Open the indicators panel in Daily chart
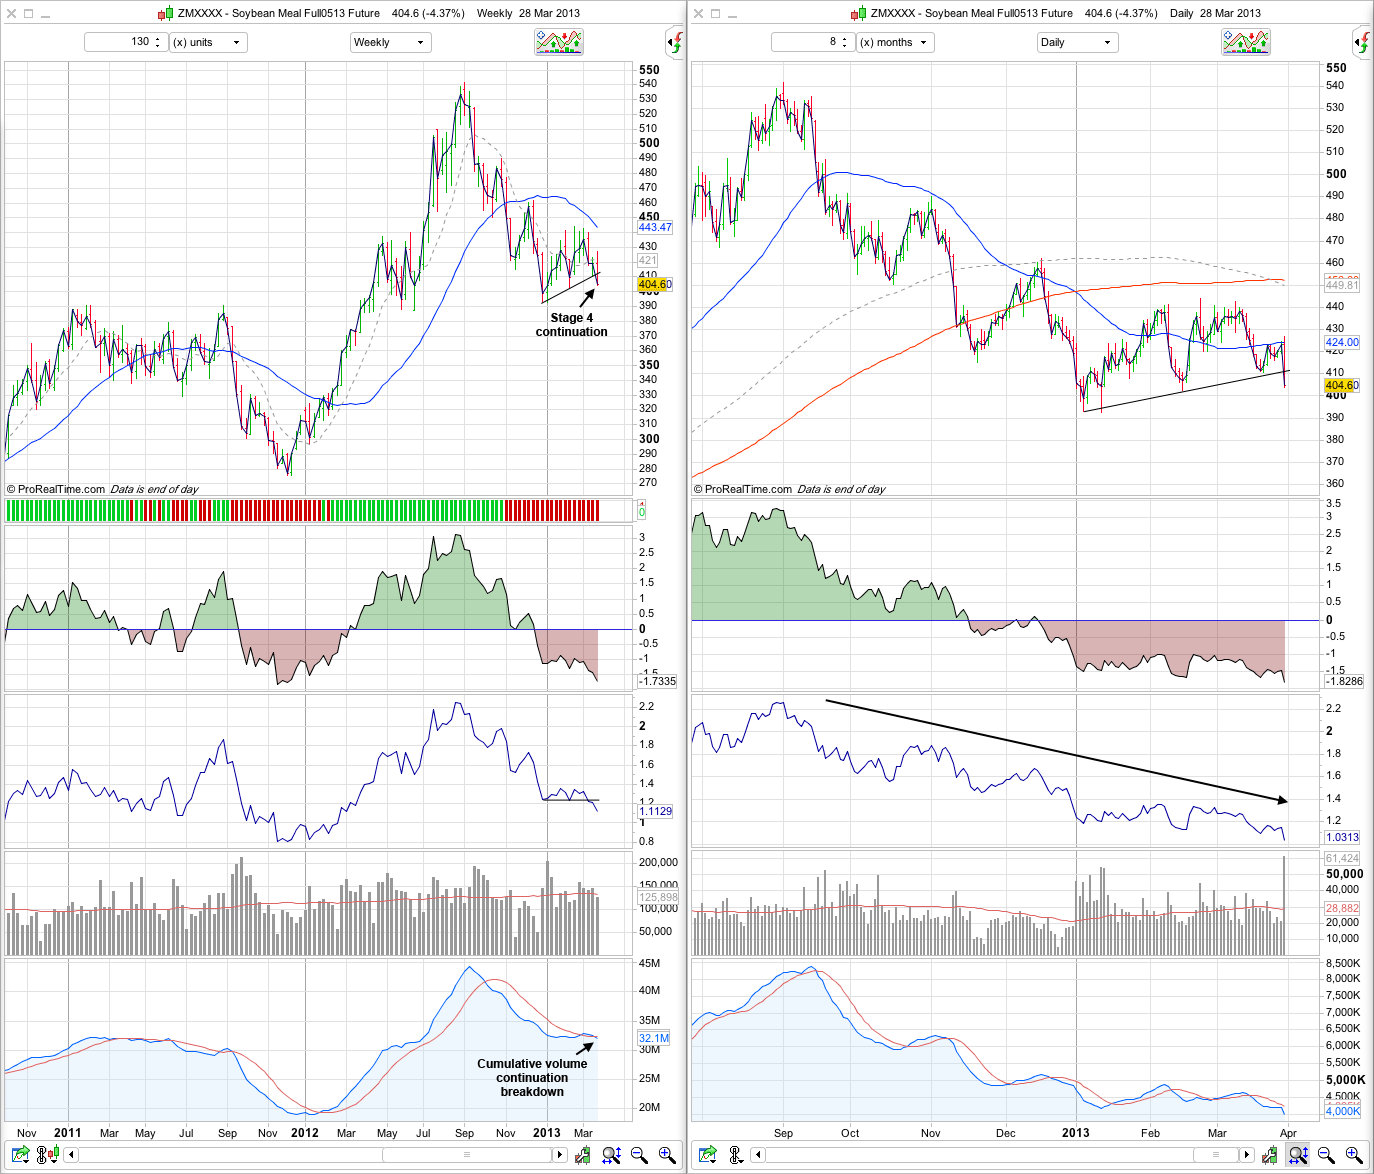 pyautogui.click(x=1246, y=42)
